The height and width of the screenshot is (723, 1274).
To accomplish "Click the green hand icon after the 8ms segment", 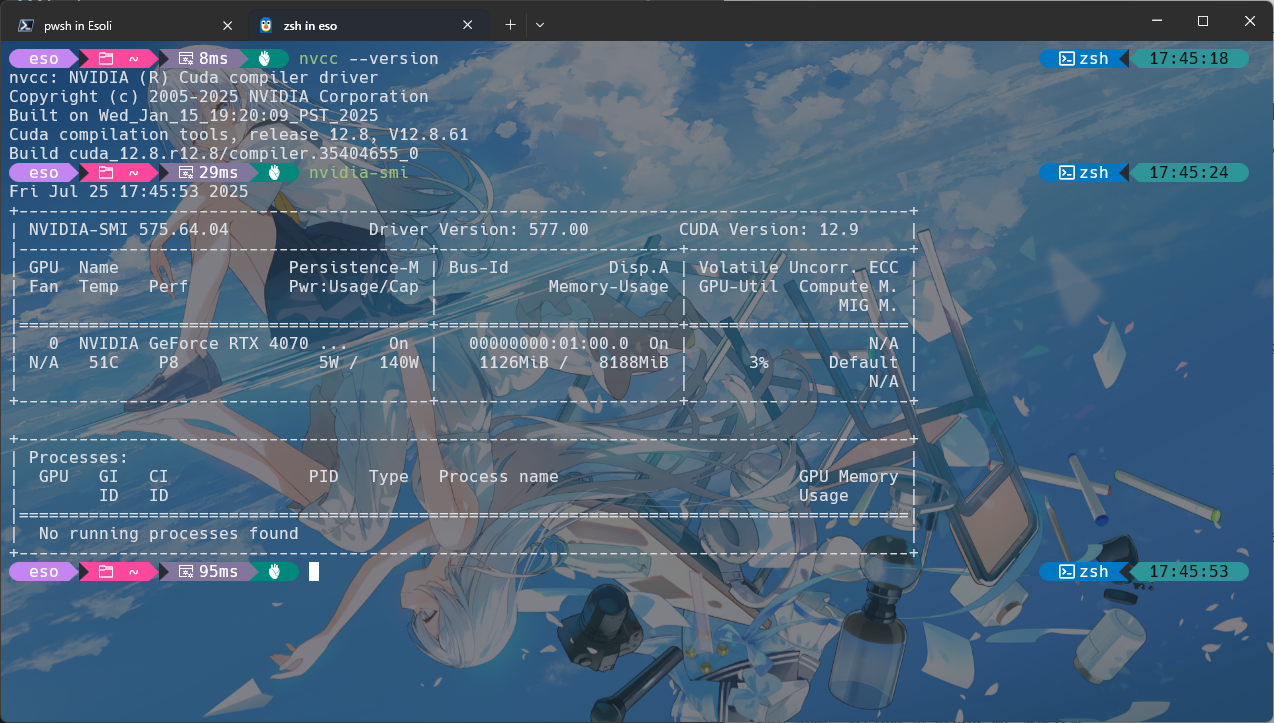I will pos(265,58).
